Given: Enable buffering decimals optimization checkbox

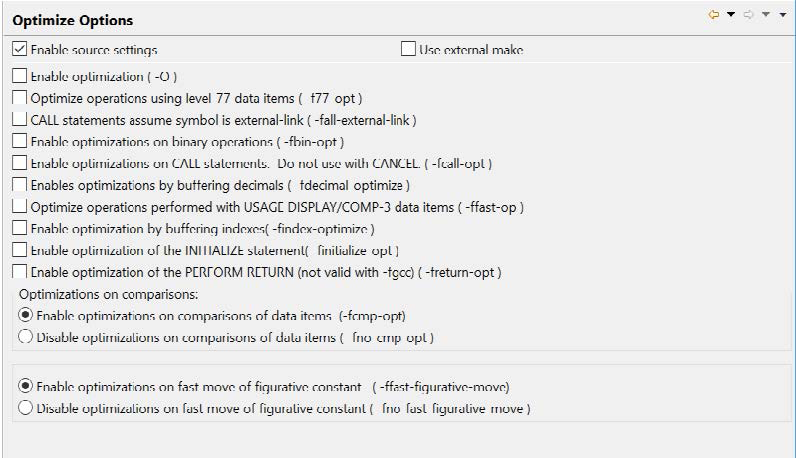Looking at the screenshot, I should [20, 185].
